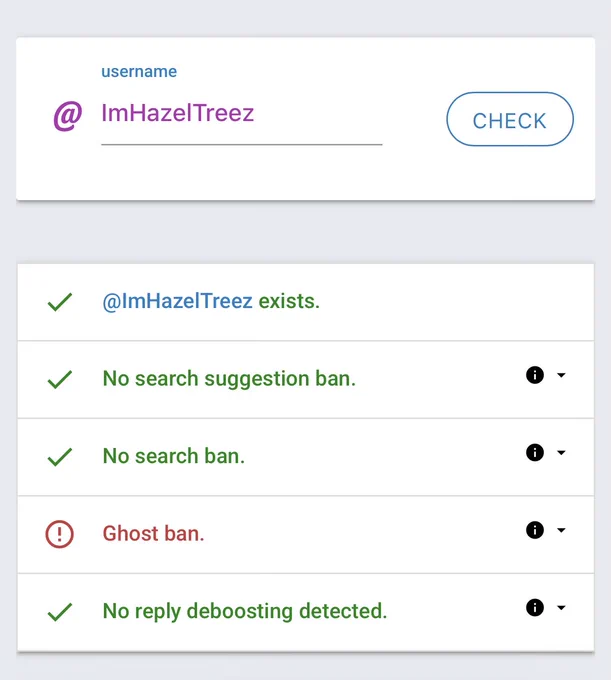The image size is (611, 680).
Task: Select the Ghost ban result row text
Action: tap(153, 533)
